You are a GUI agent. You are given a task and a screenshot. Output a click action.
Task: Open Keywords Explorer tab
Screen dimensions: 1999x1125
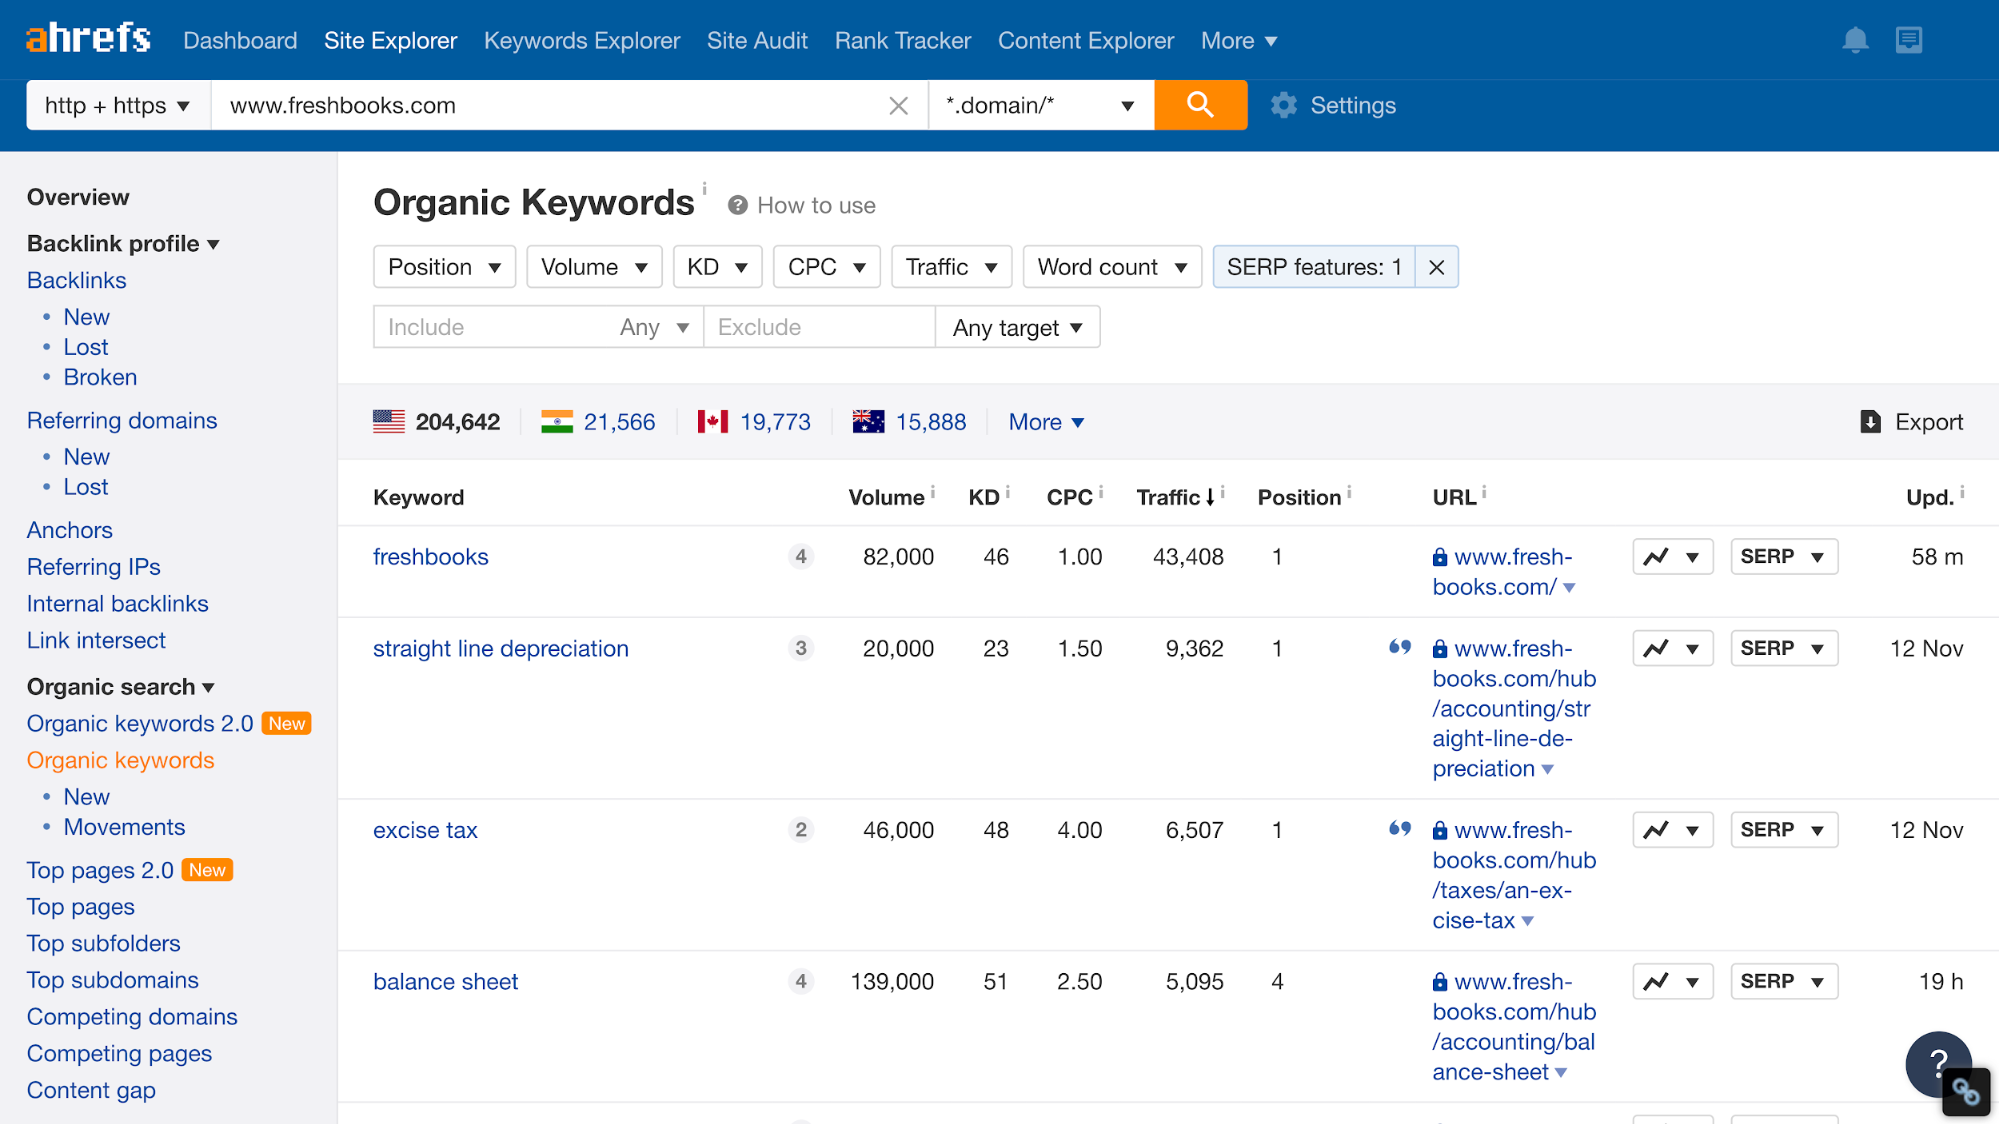tap(582, 40)
